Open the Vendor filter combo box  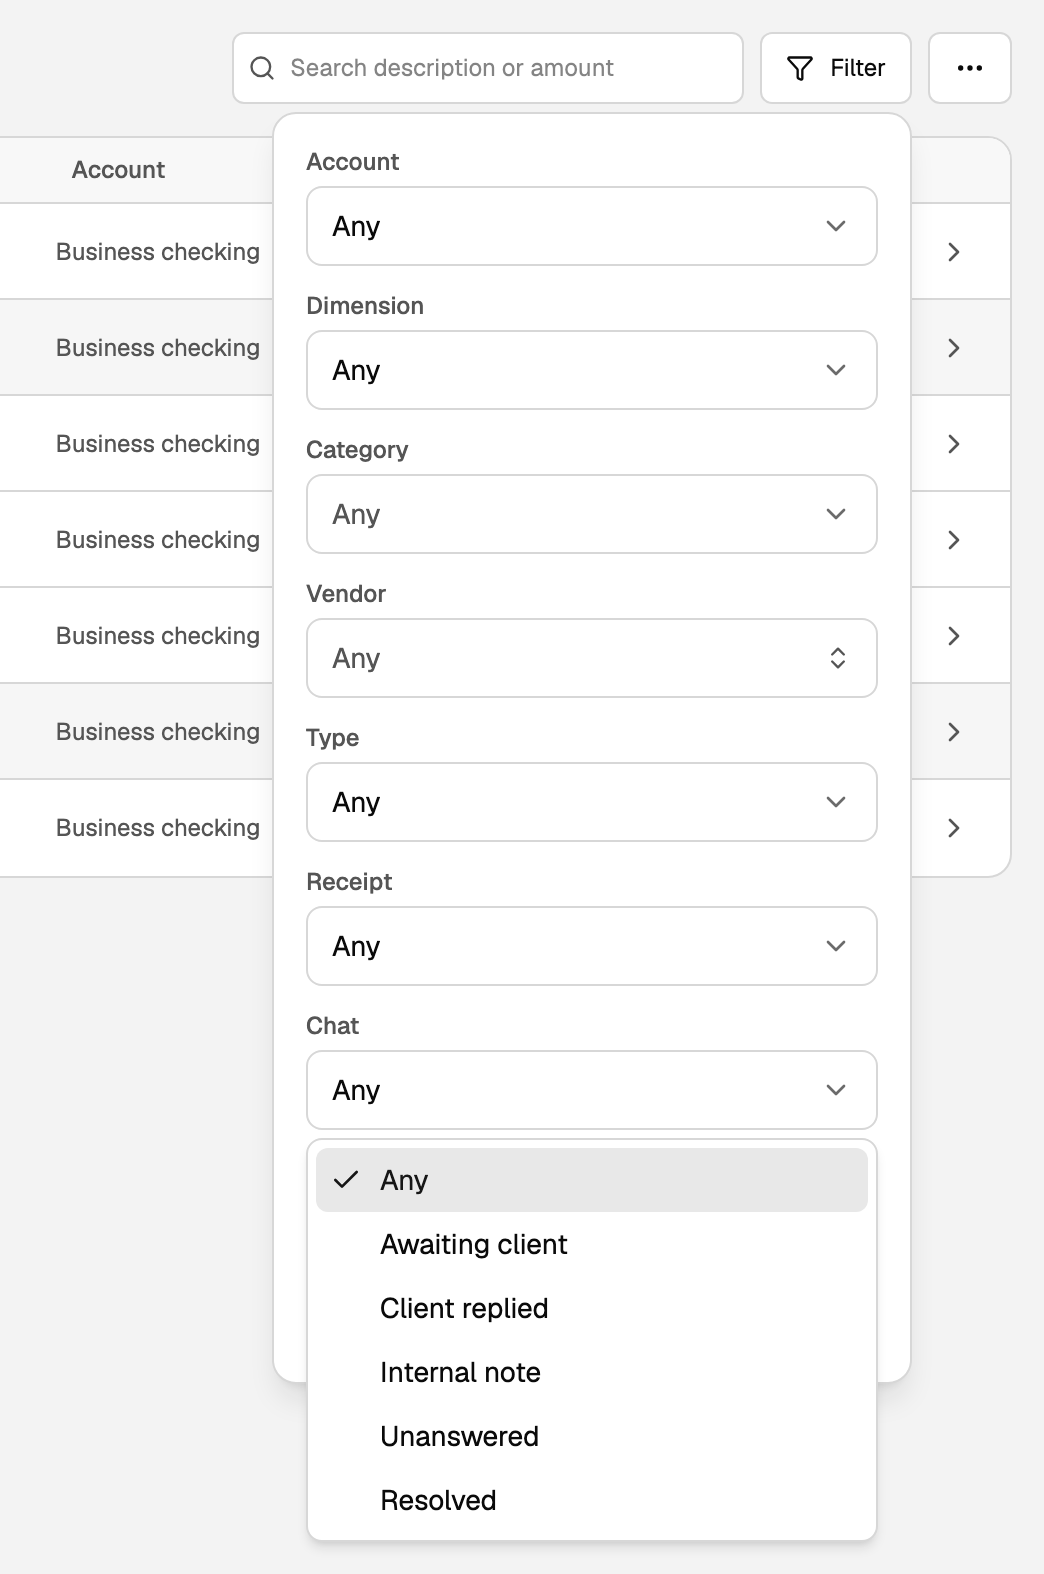(x=592, y=658)
